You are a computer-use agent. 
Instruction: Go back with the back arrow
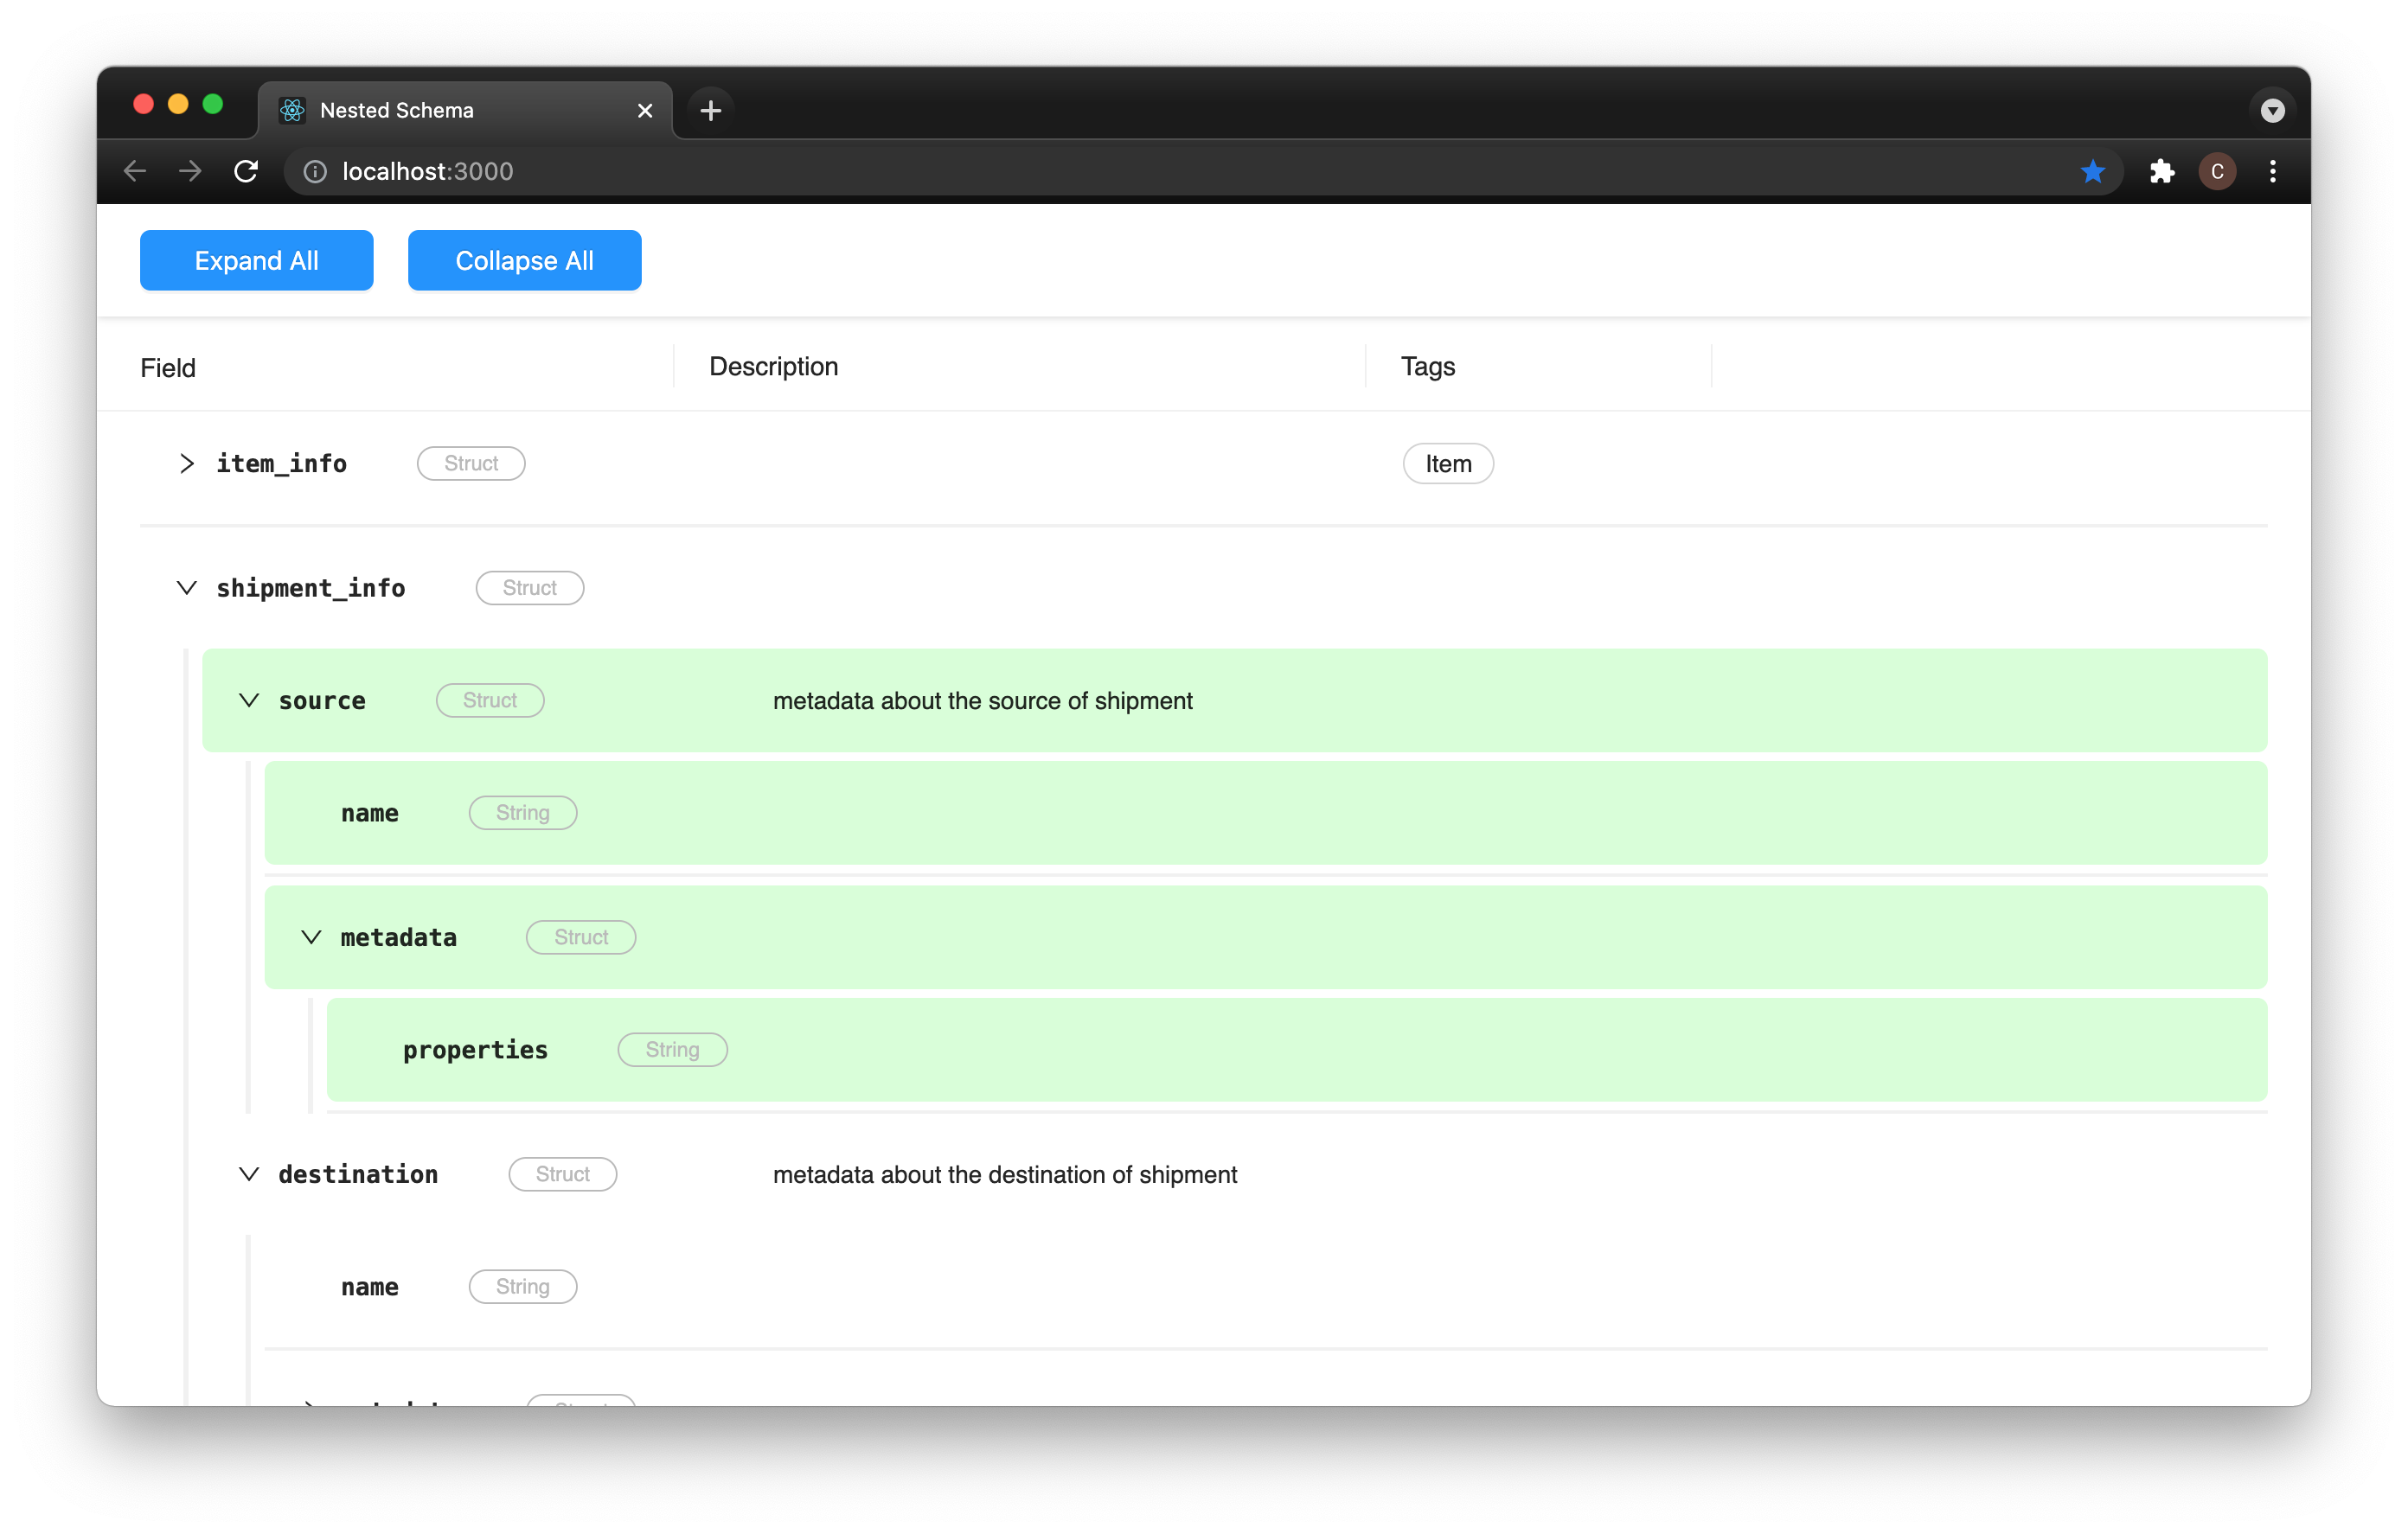tap(135, 171)
